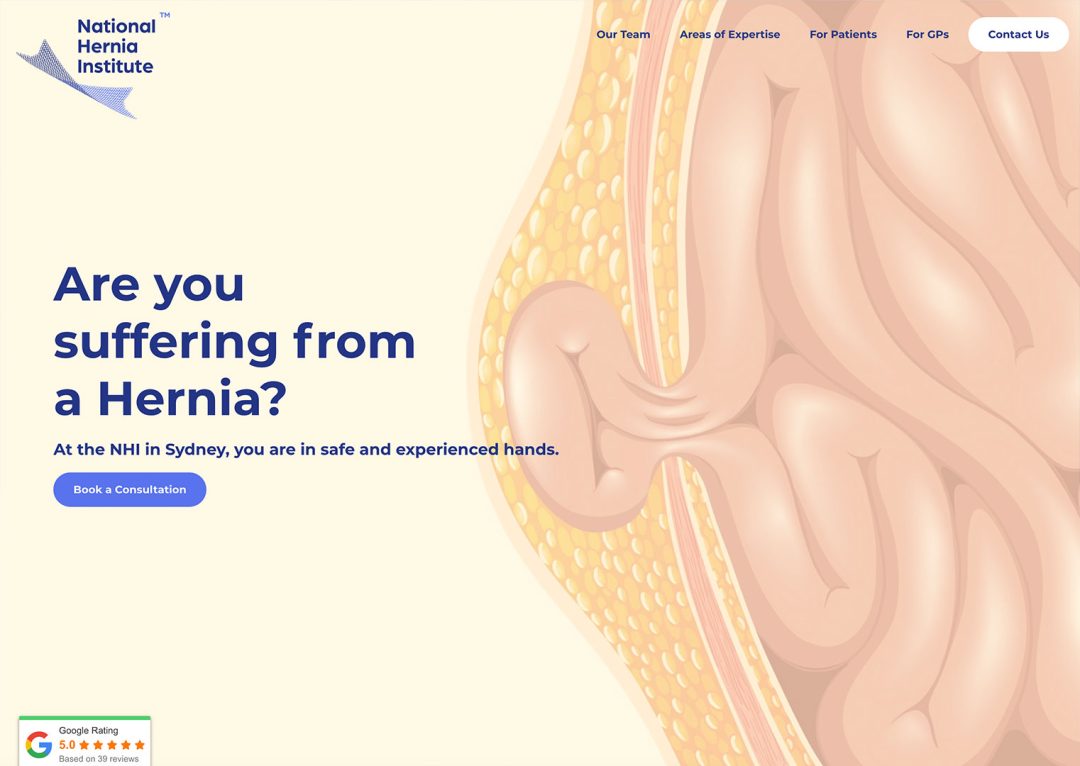Open the Our Team menu item
Image resolution: width=1080 pixels, height=766 pixels.
pos(623,34)
